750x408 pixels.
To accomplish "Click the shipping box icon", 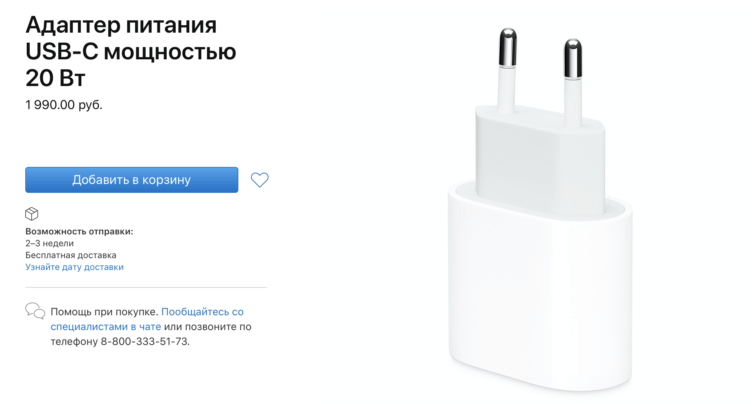I will [32, 214].
